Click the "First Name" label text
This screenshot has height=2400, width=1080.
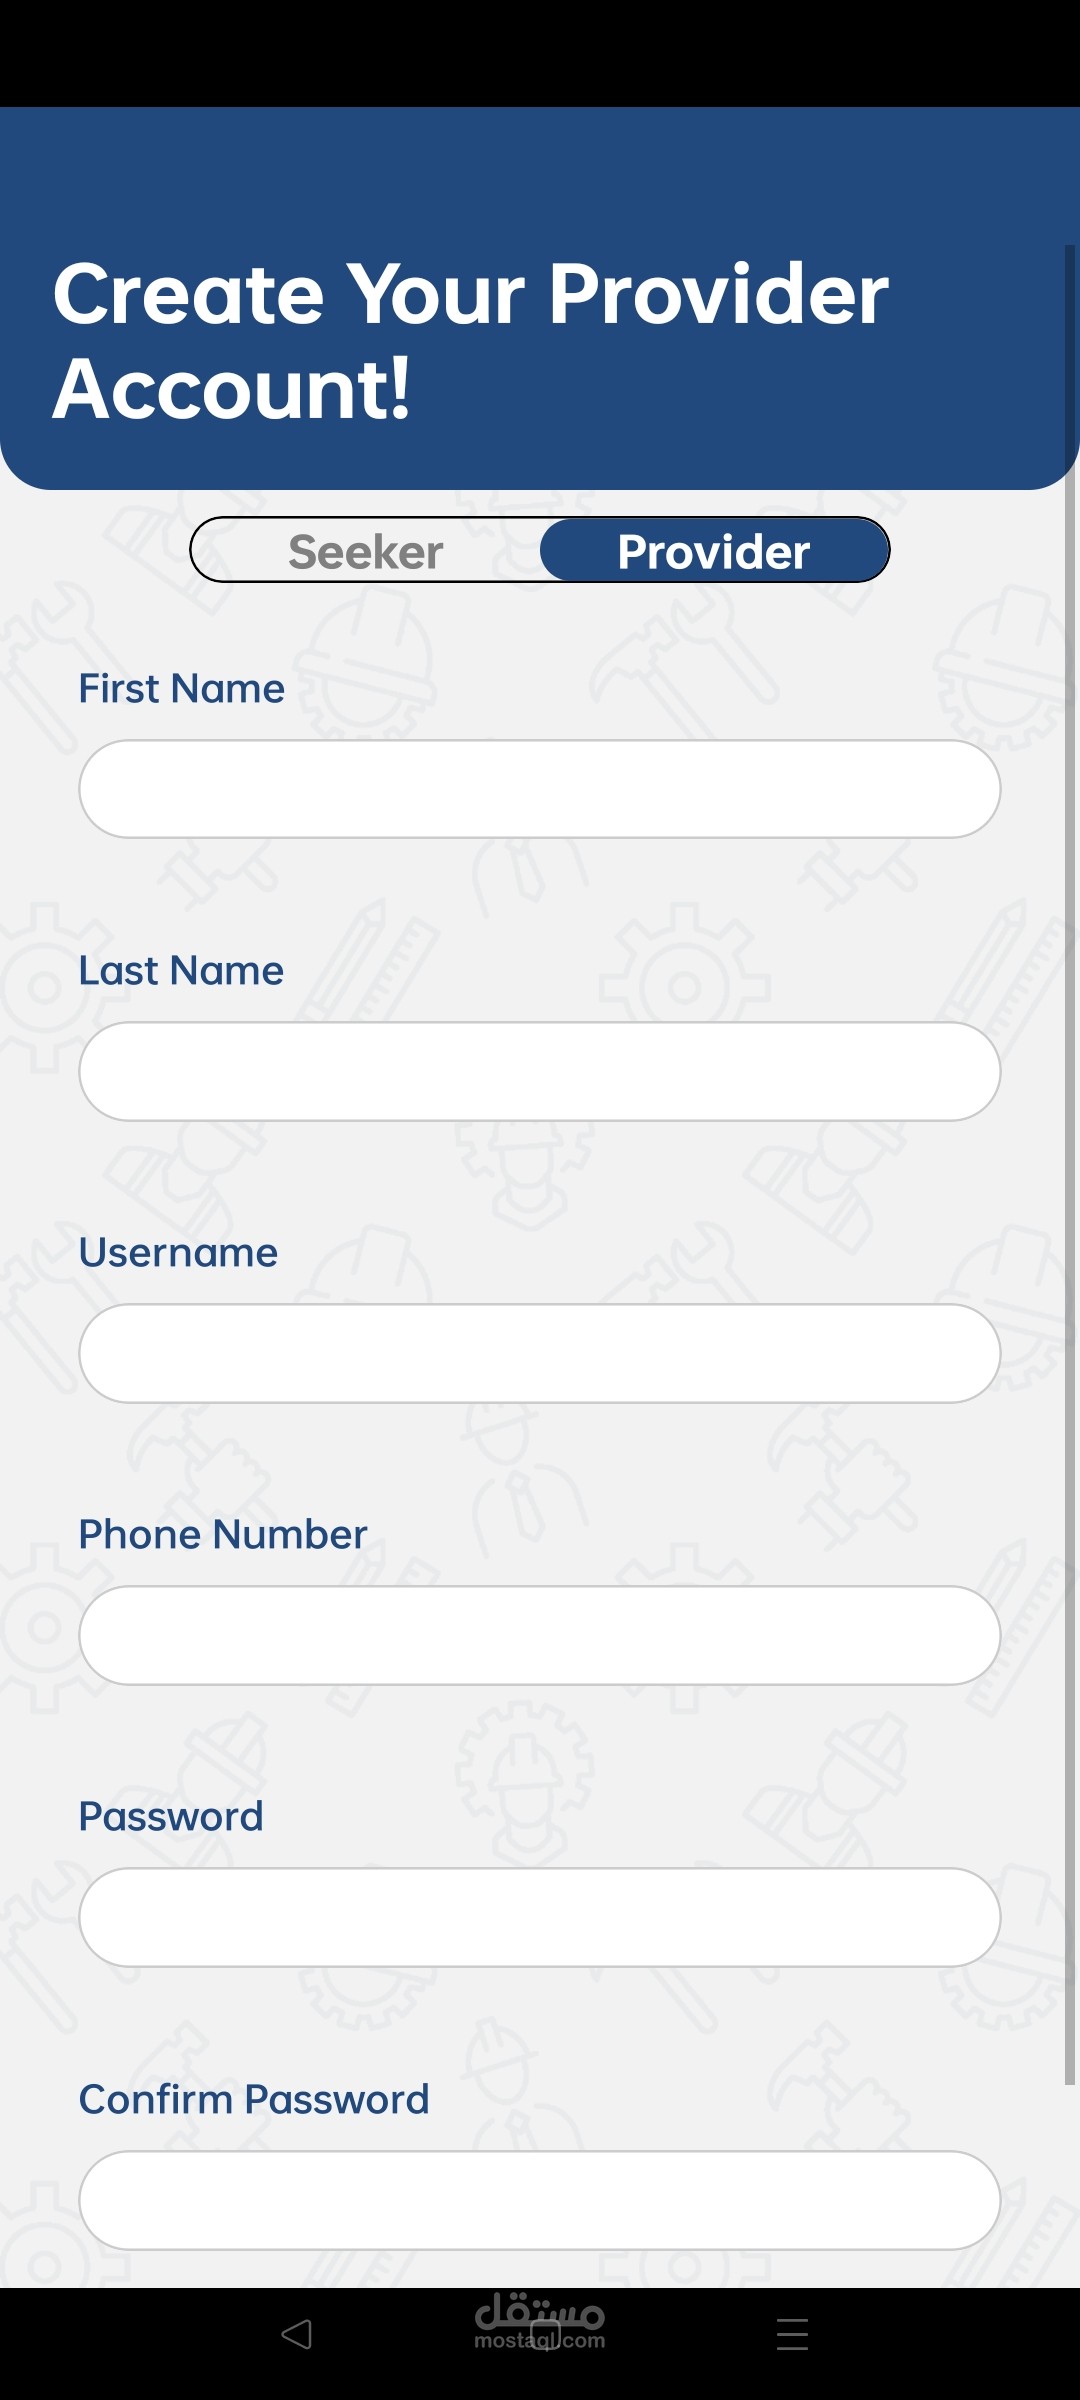[182, 689]
